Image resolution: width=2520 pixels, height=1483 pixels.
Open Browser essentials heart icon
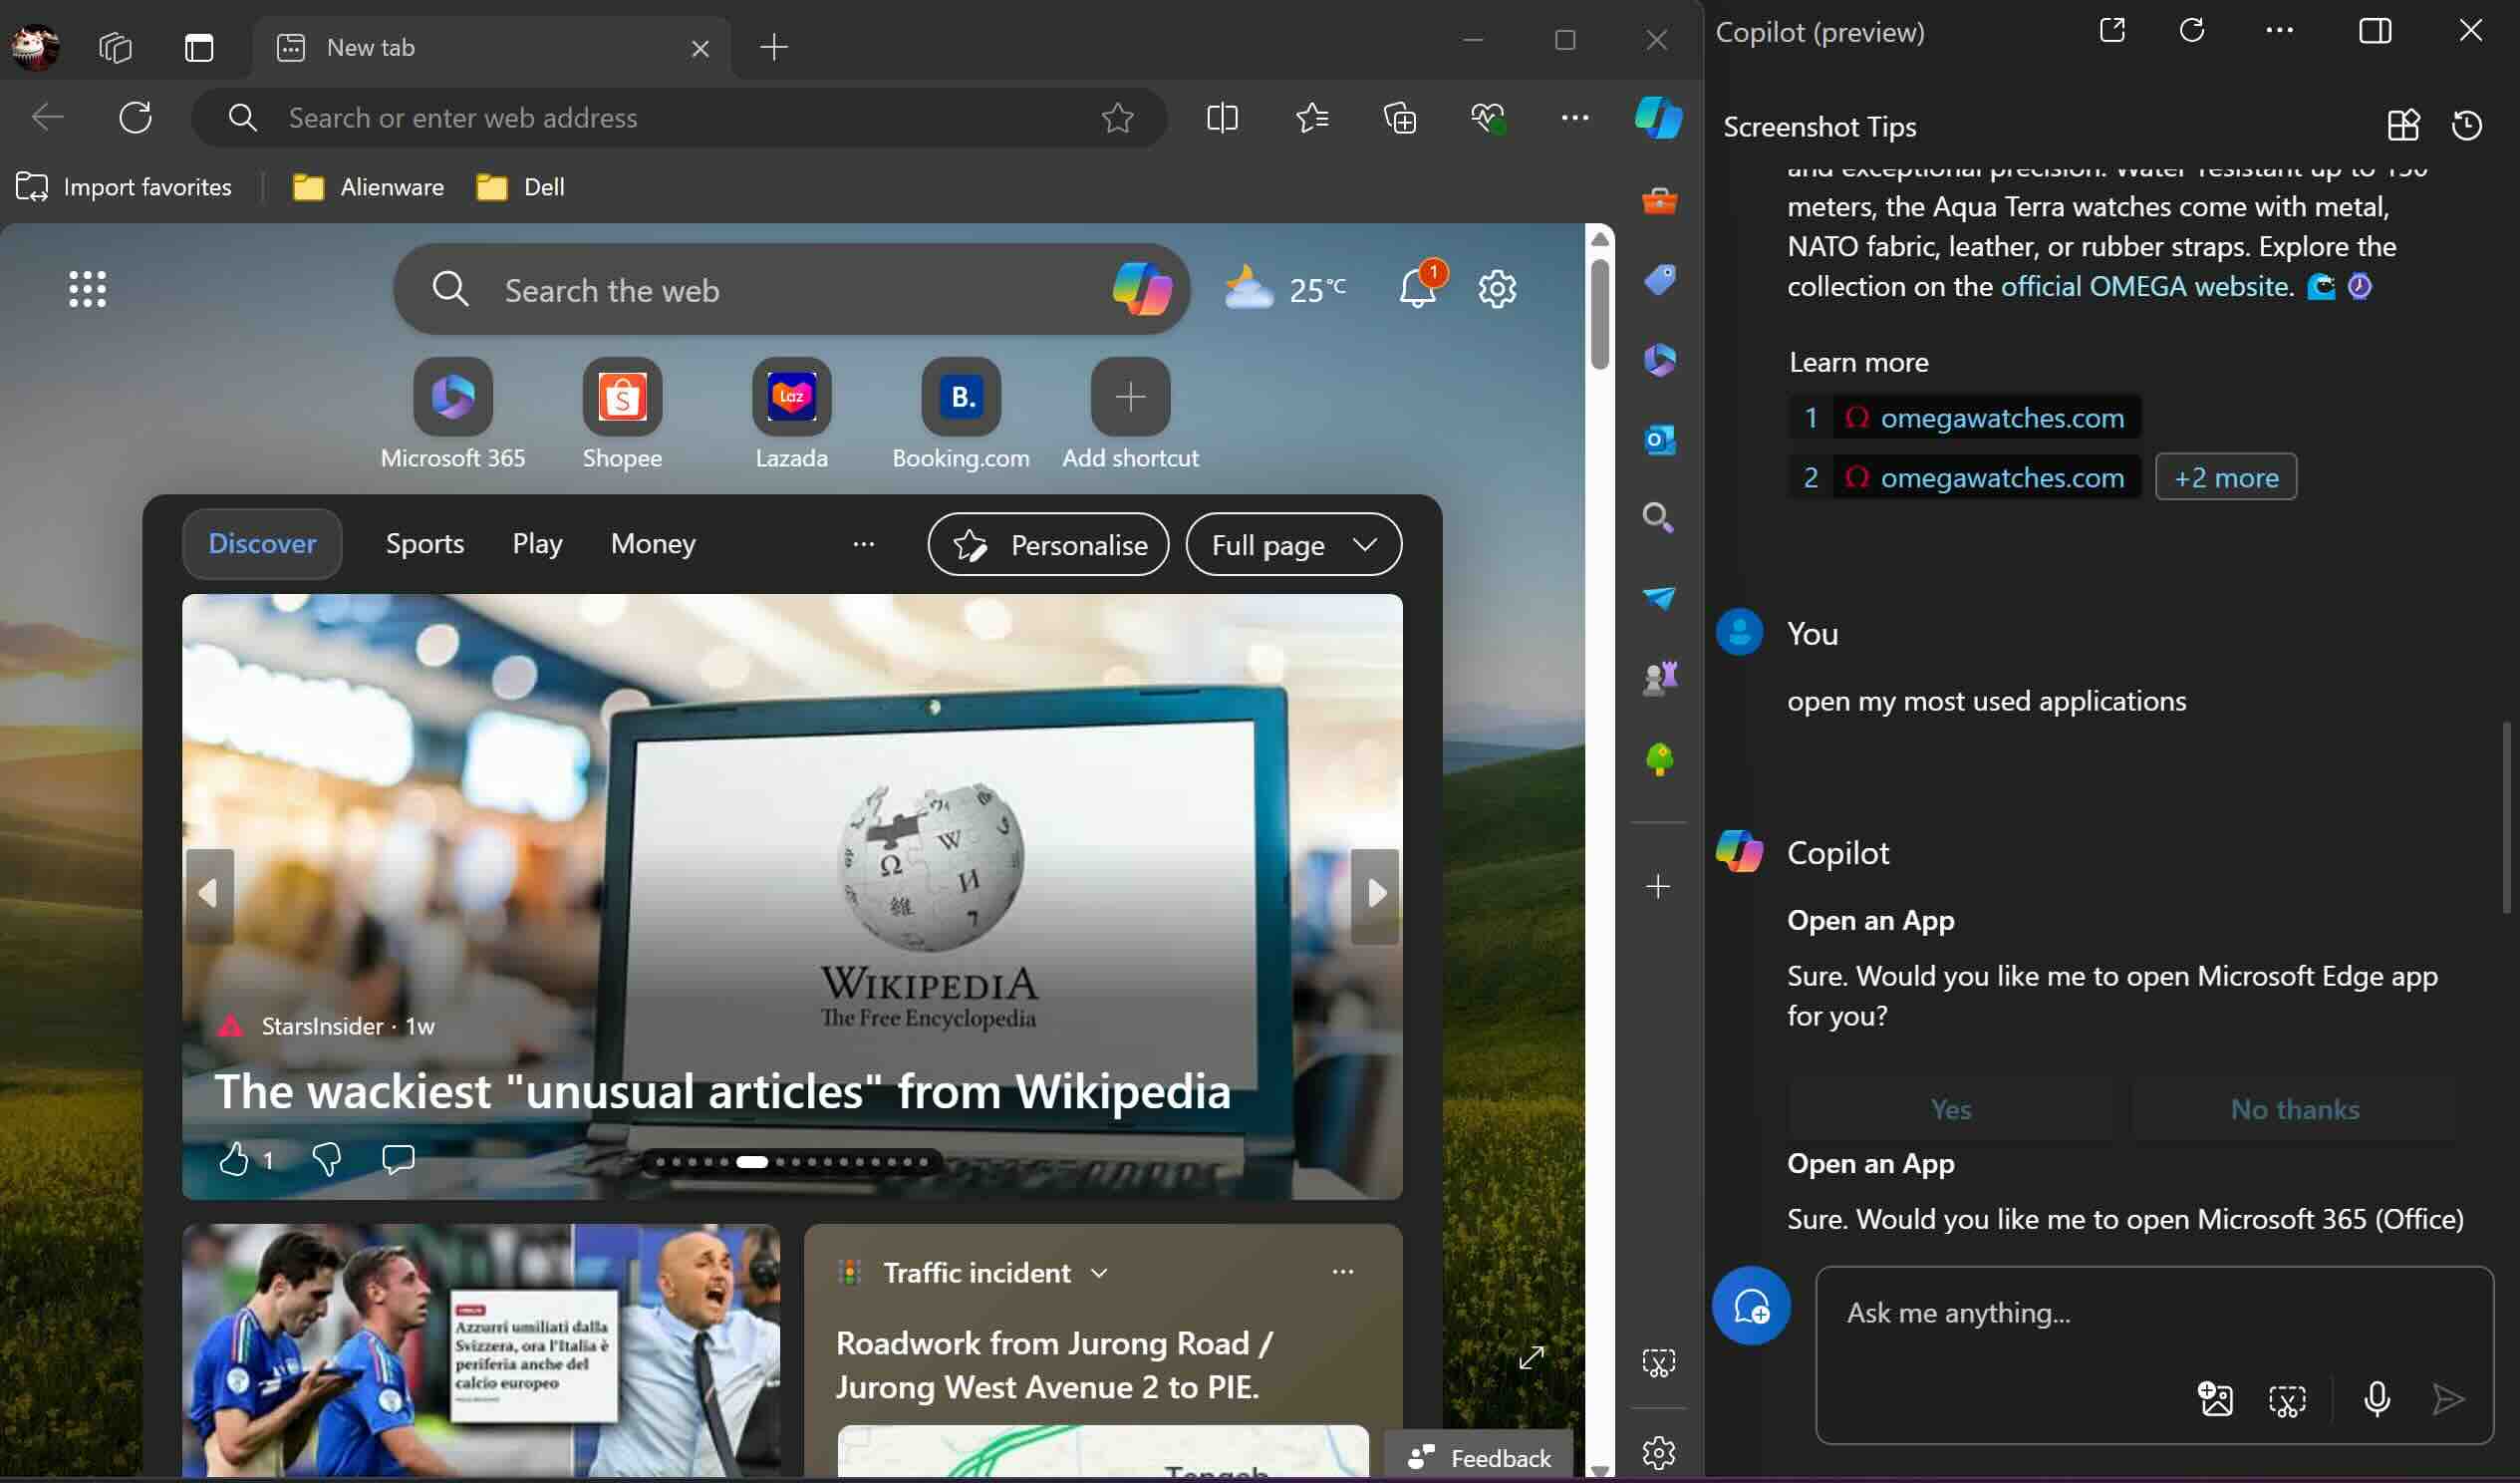[x=1488, y=118]
